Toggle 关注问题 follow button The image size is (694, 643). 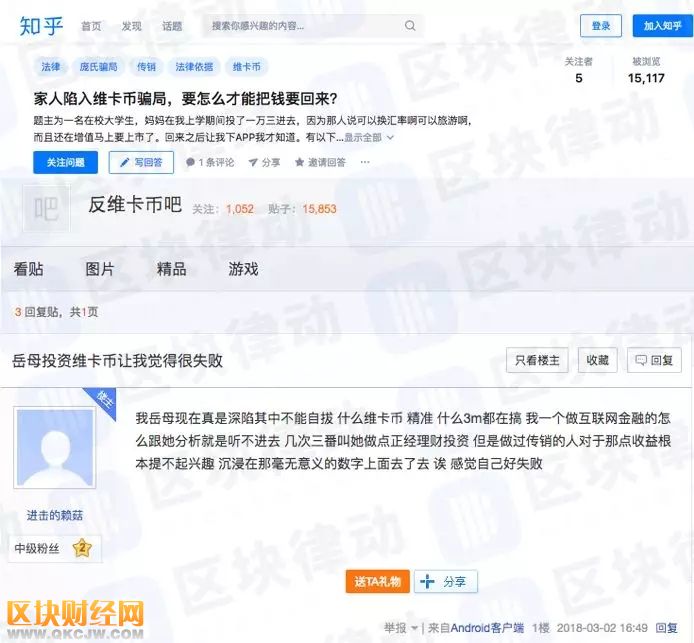(x=66, y=162)
